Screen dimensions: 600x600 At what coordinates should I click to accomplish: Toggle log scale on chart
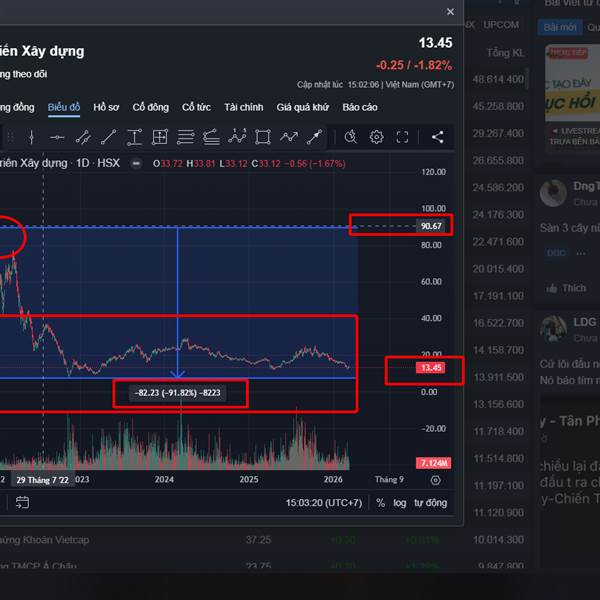[399, 503]
